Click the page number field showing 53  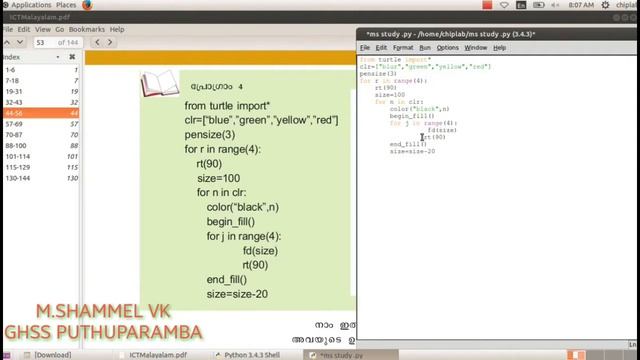point(44,42)
